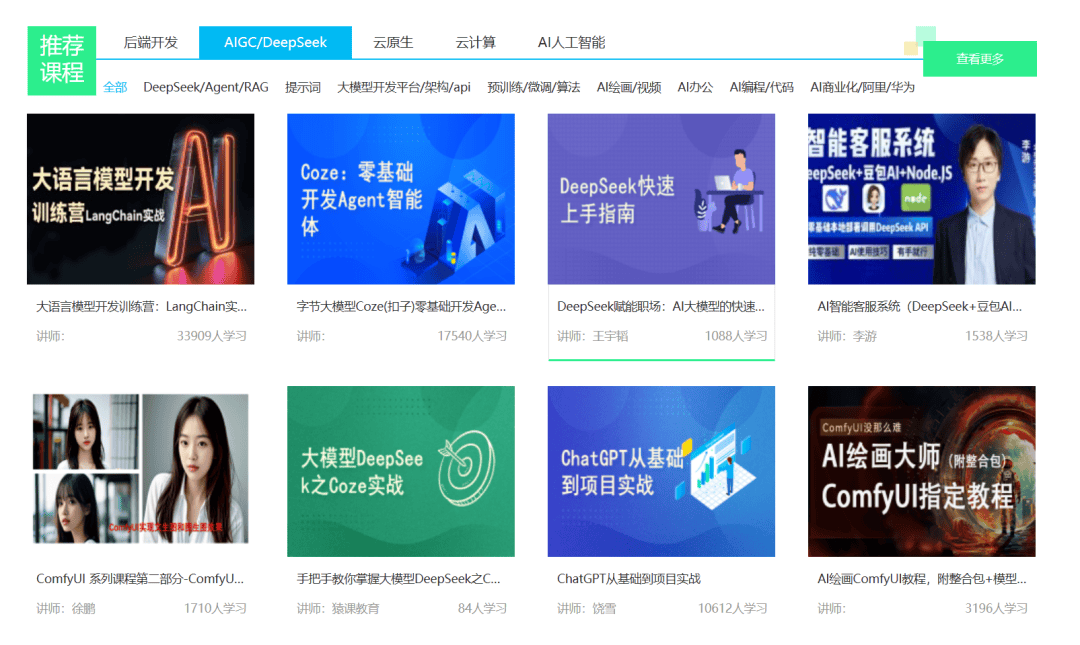Viewport: 1080px width, 645px height.
Task: Click the title 手把手教你掌握大模型DeepSeek之C...
Action: click(x=399, y=579)
